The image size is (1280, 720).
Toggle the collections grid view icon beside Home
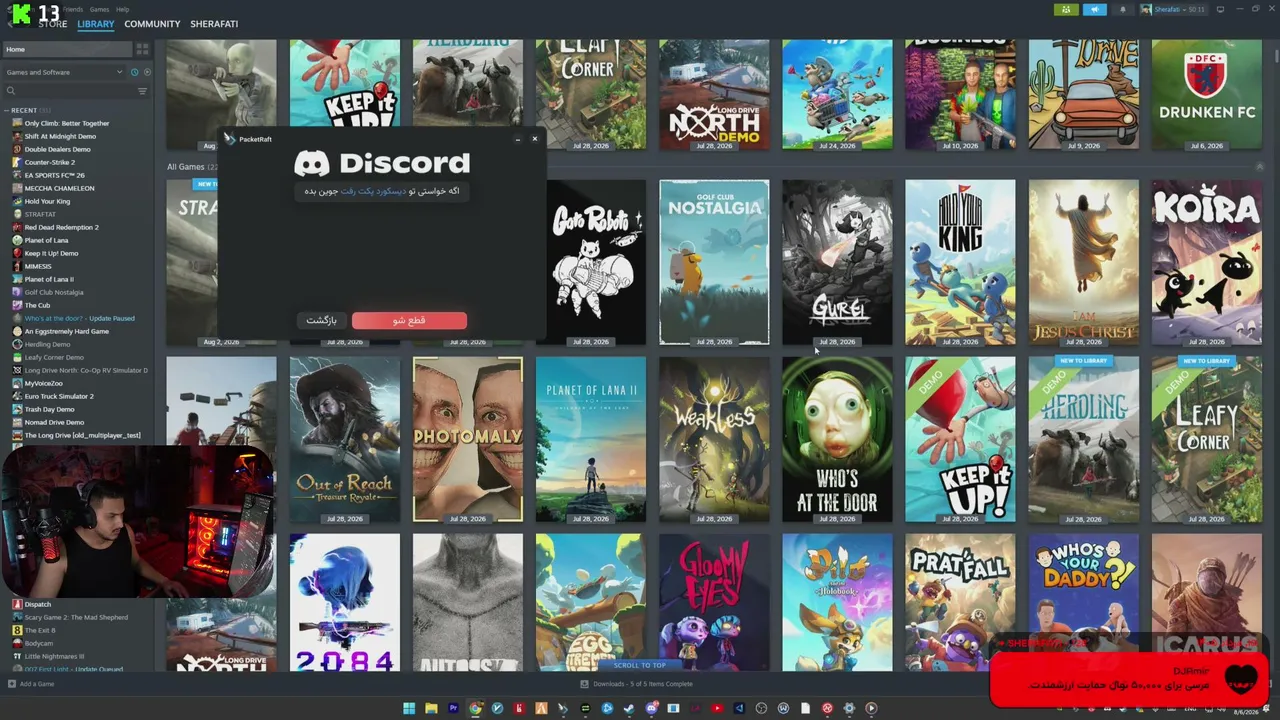[x=142, y=49]
